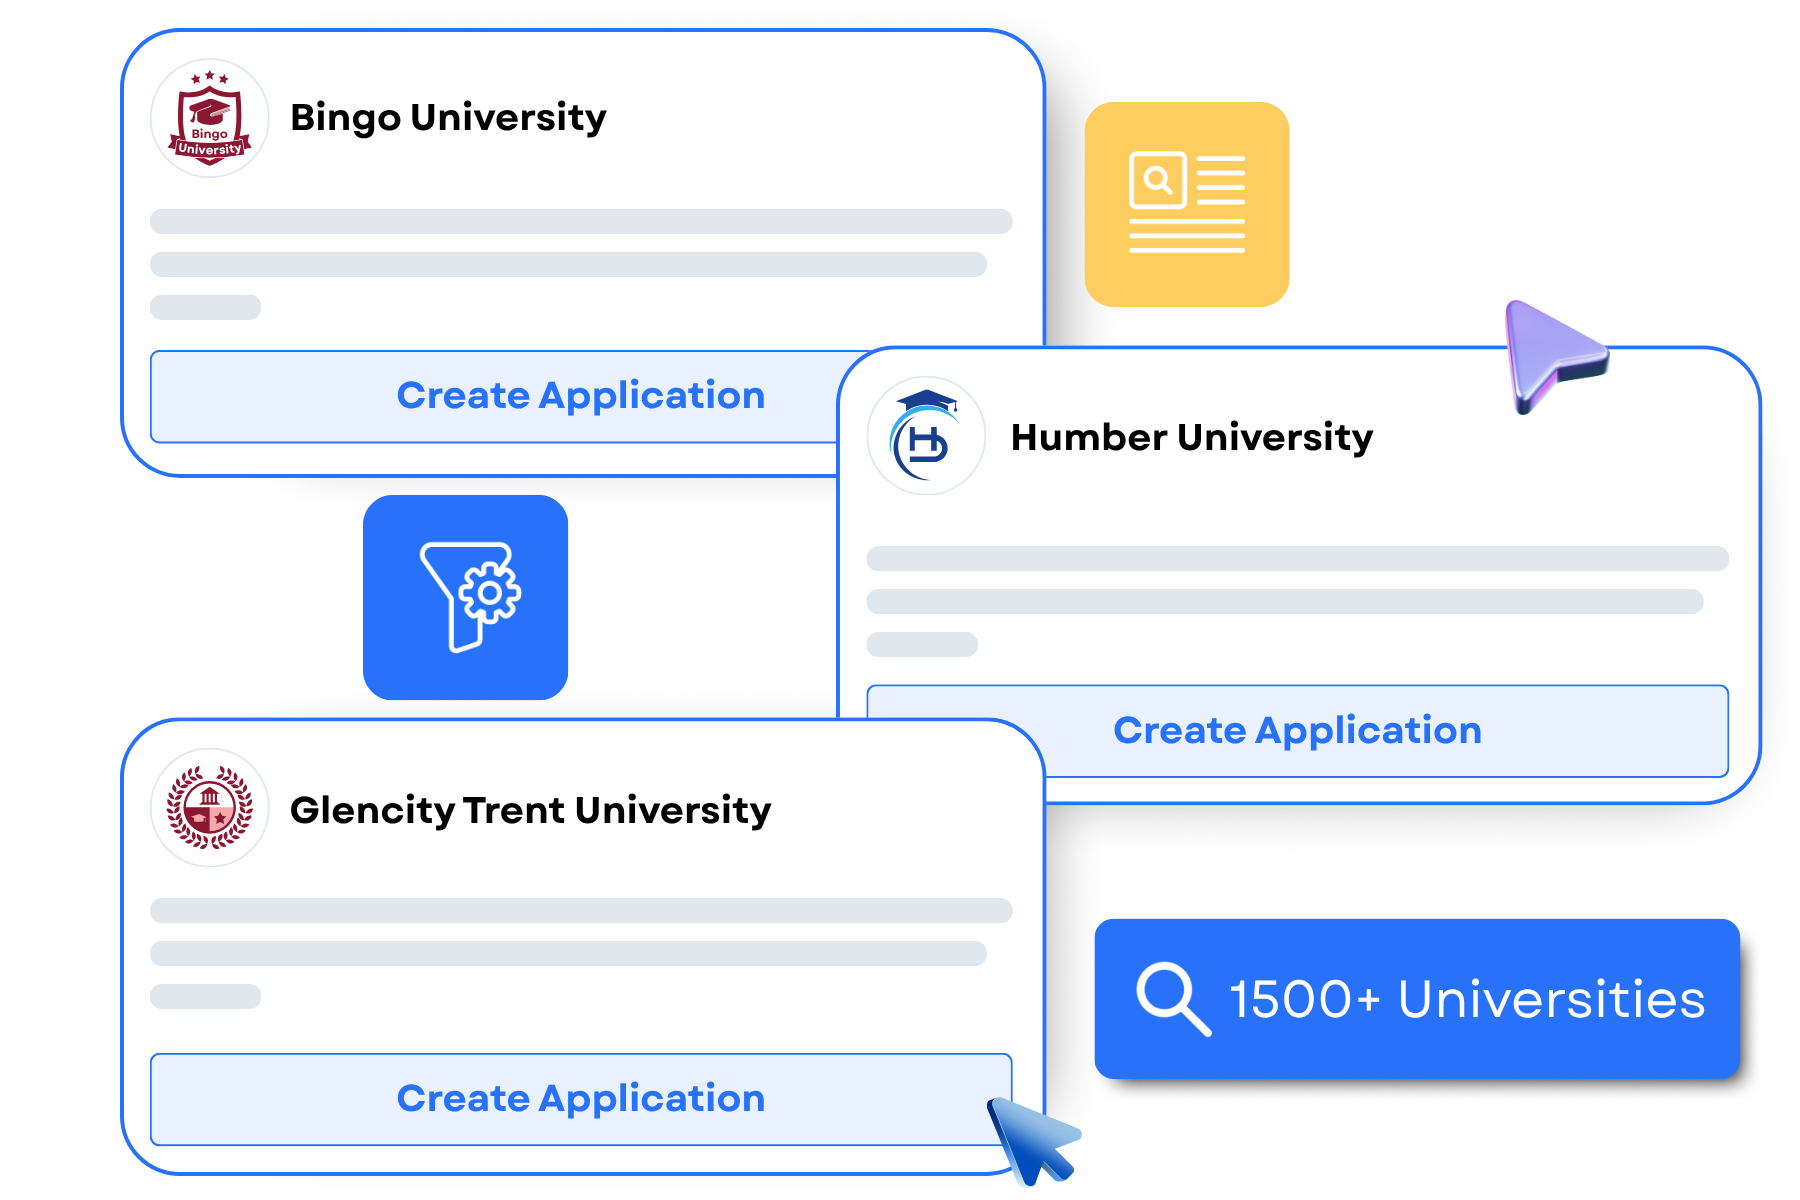This screenshot has height=1200, width=1800.
Task: Click the Humber University graduation cap logo
Action: [x=926, y=436]
